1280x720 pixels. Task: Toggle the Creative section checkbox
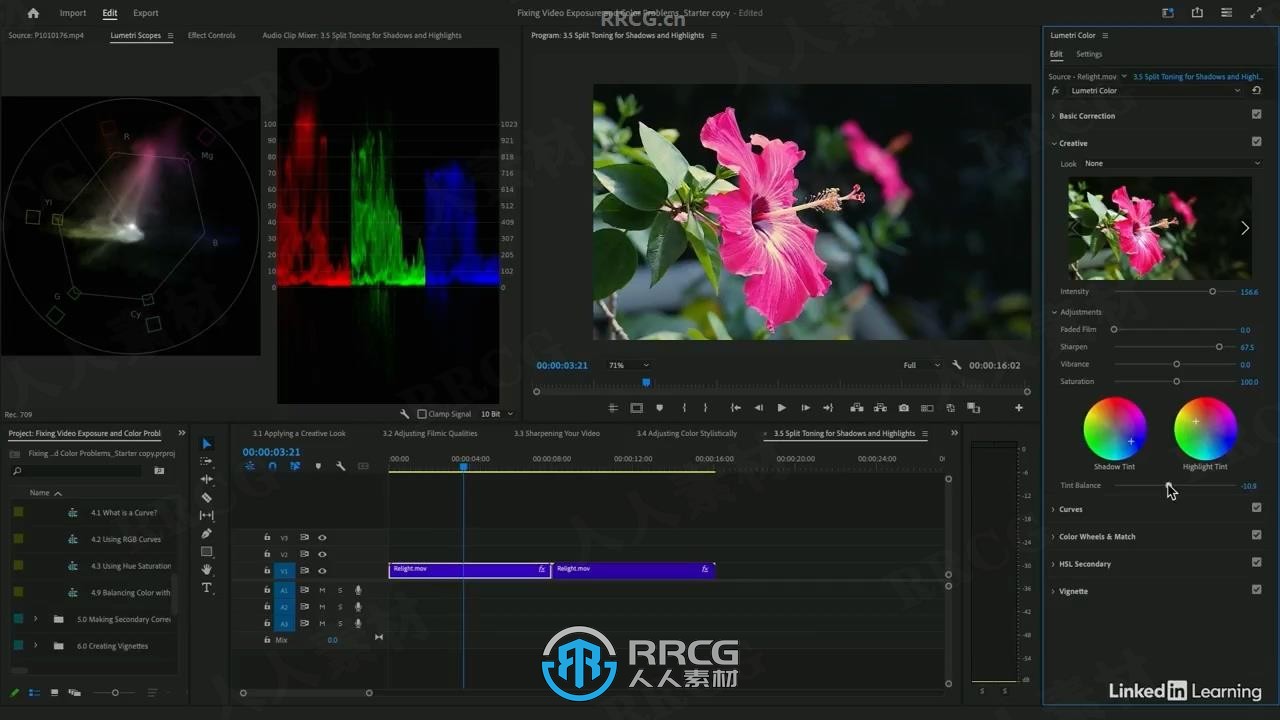pos(1257,142)
